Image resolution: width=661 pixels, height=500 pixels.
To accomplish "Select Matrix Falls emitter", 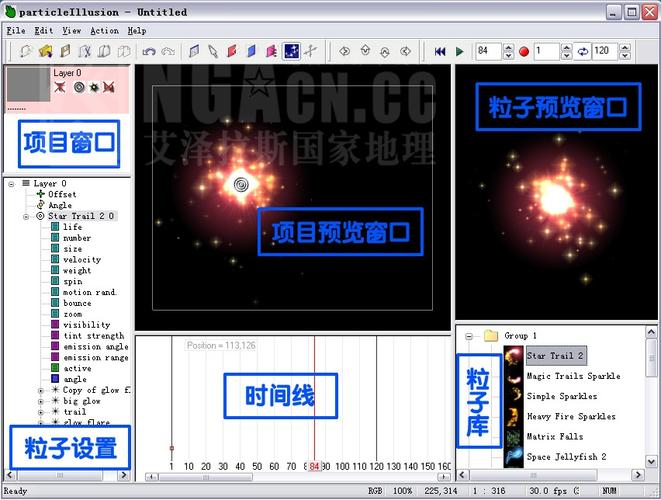I will coord(555,437).
